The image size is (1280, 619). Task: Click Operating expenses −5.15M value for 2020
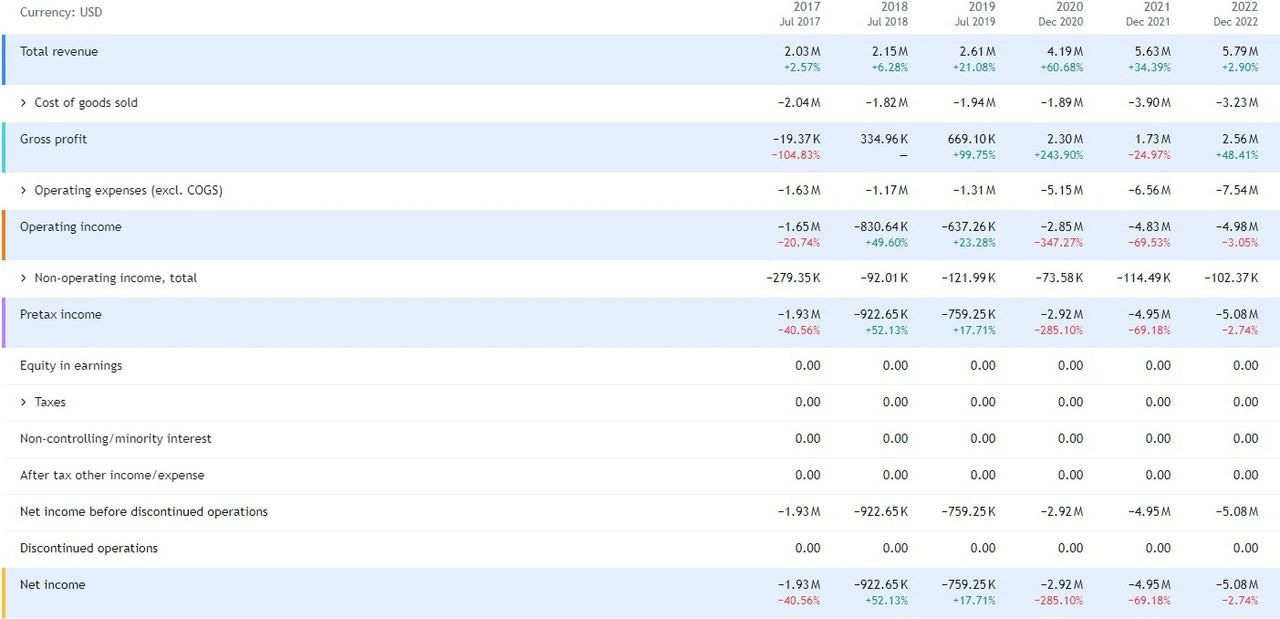[1060, 191]
